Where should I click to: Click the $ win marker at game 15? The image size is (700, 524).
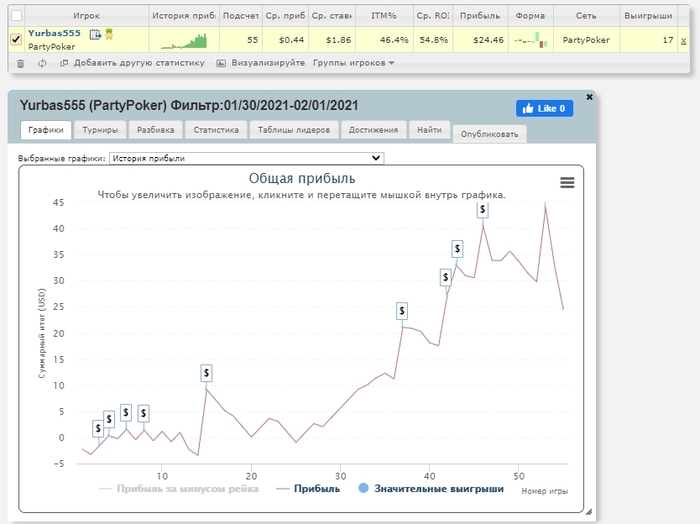pyautogui.click(x=206, y=373)
